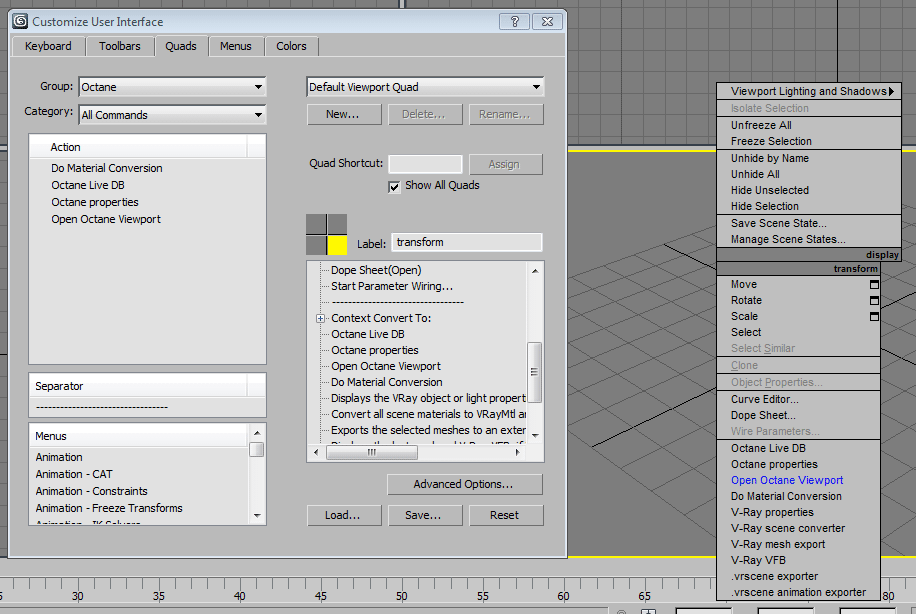916x614 pixels.
Task: Select Animation - CAT menu entry
Action: (x=74, y=474)
